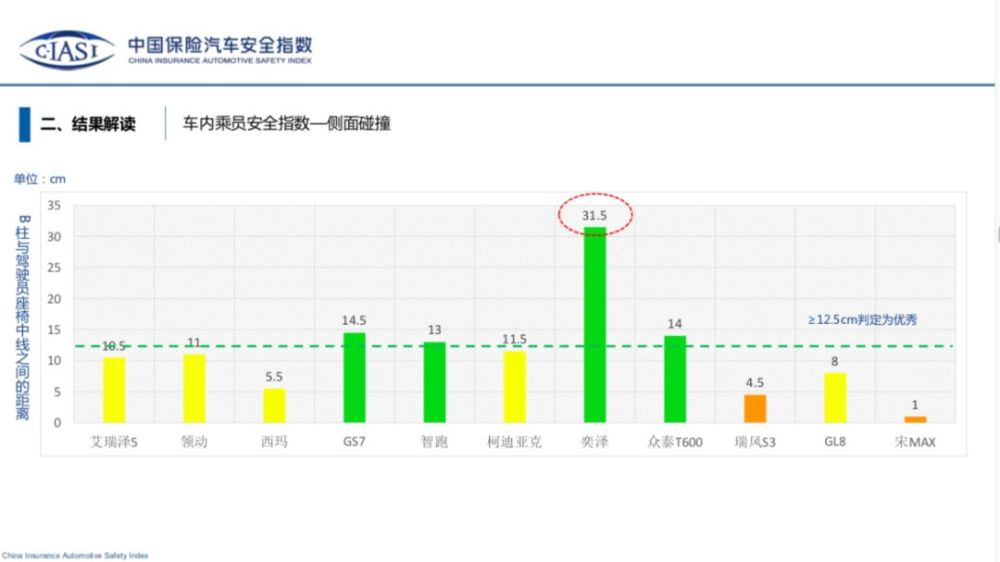Click the 35 value on the y-axis

[x=54, y=205]
